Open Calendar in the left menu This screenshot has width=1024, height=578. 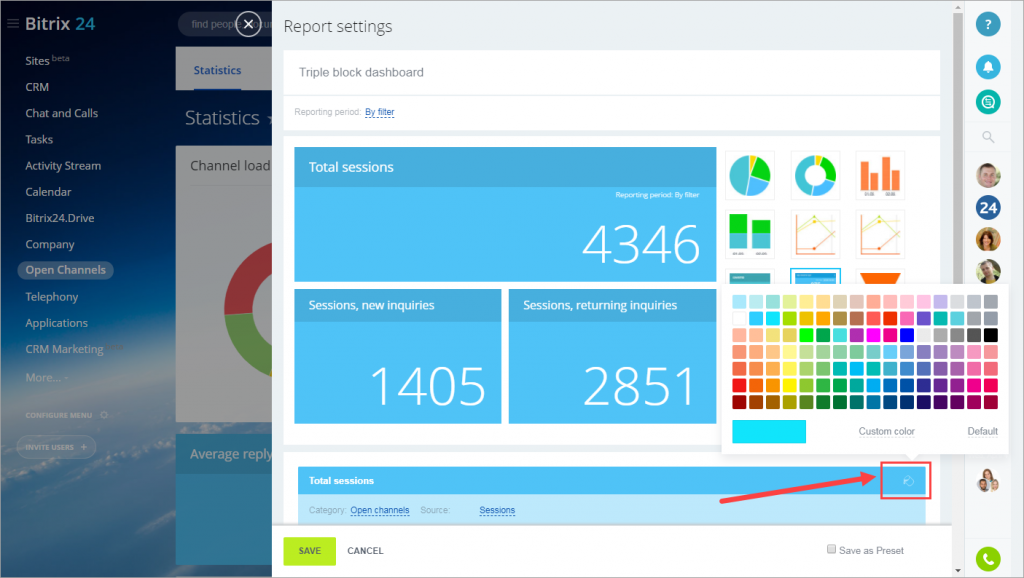[48, 192]
